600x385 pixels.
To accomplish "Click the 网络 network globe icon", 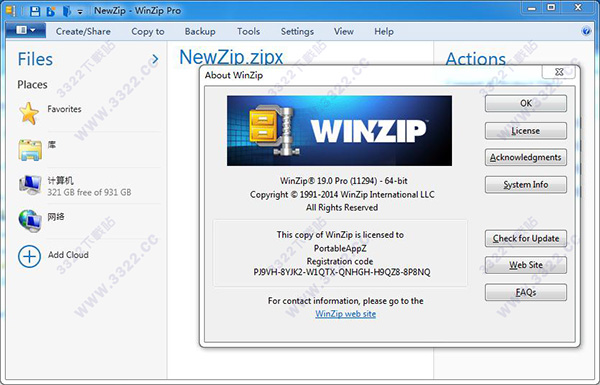I will [30, 221].
